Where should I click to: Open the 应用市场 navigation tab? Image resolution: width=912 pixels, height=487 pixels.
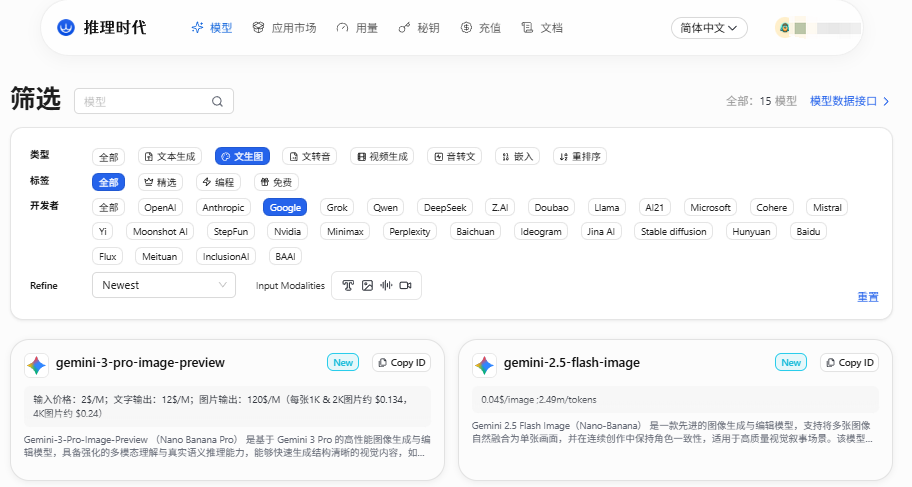284,28
